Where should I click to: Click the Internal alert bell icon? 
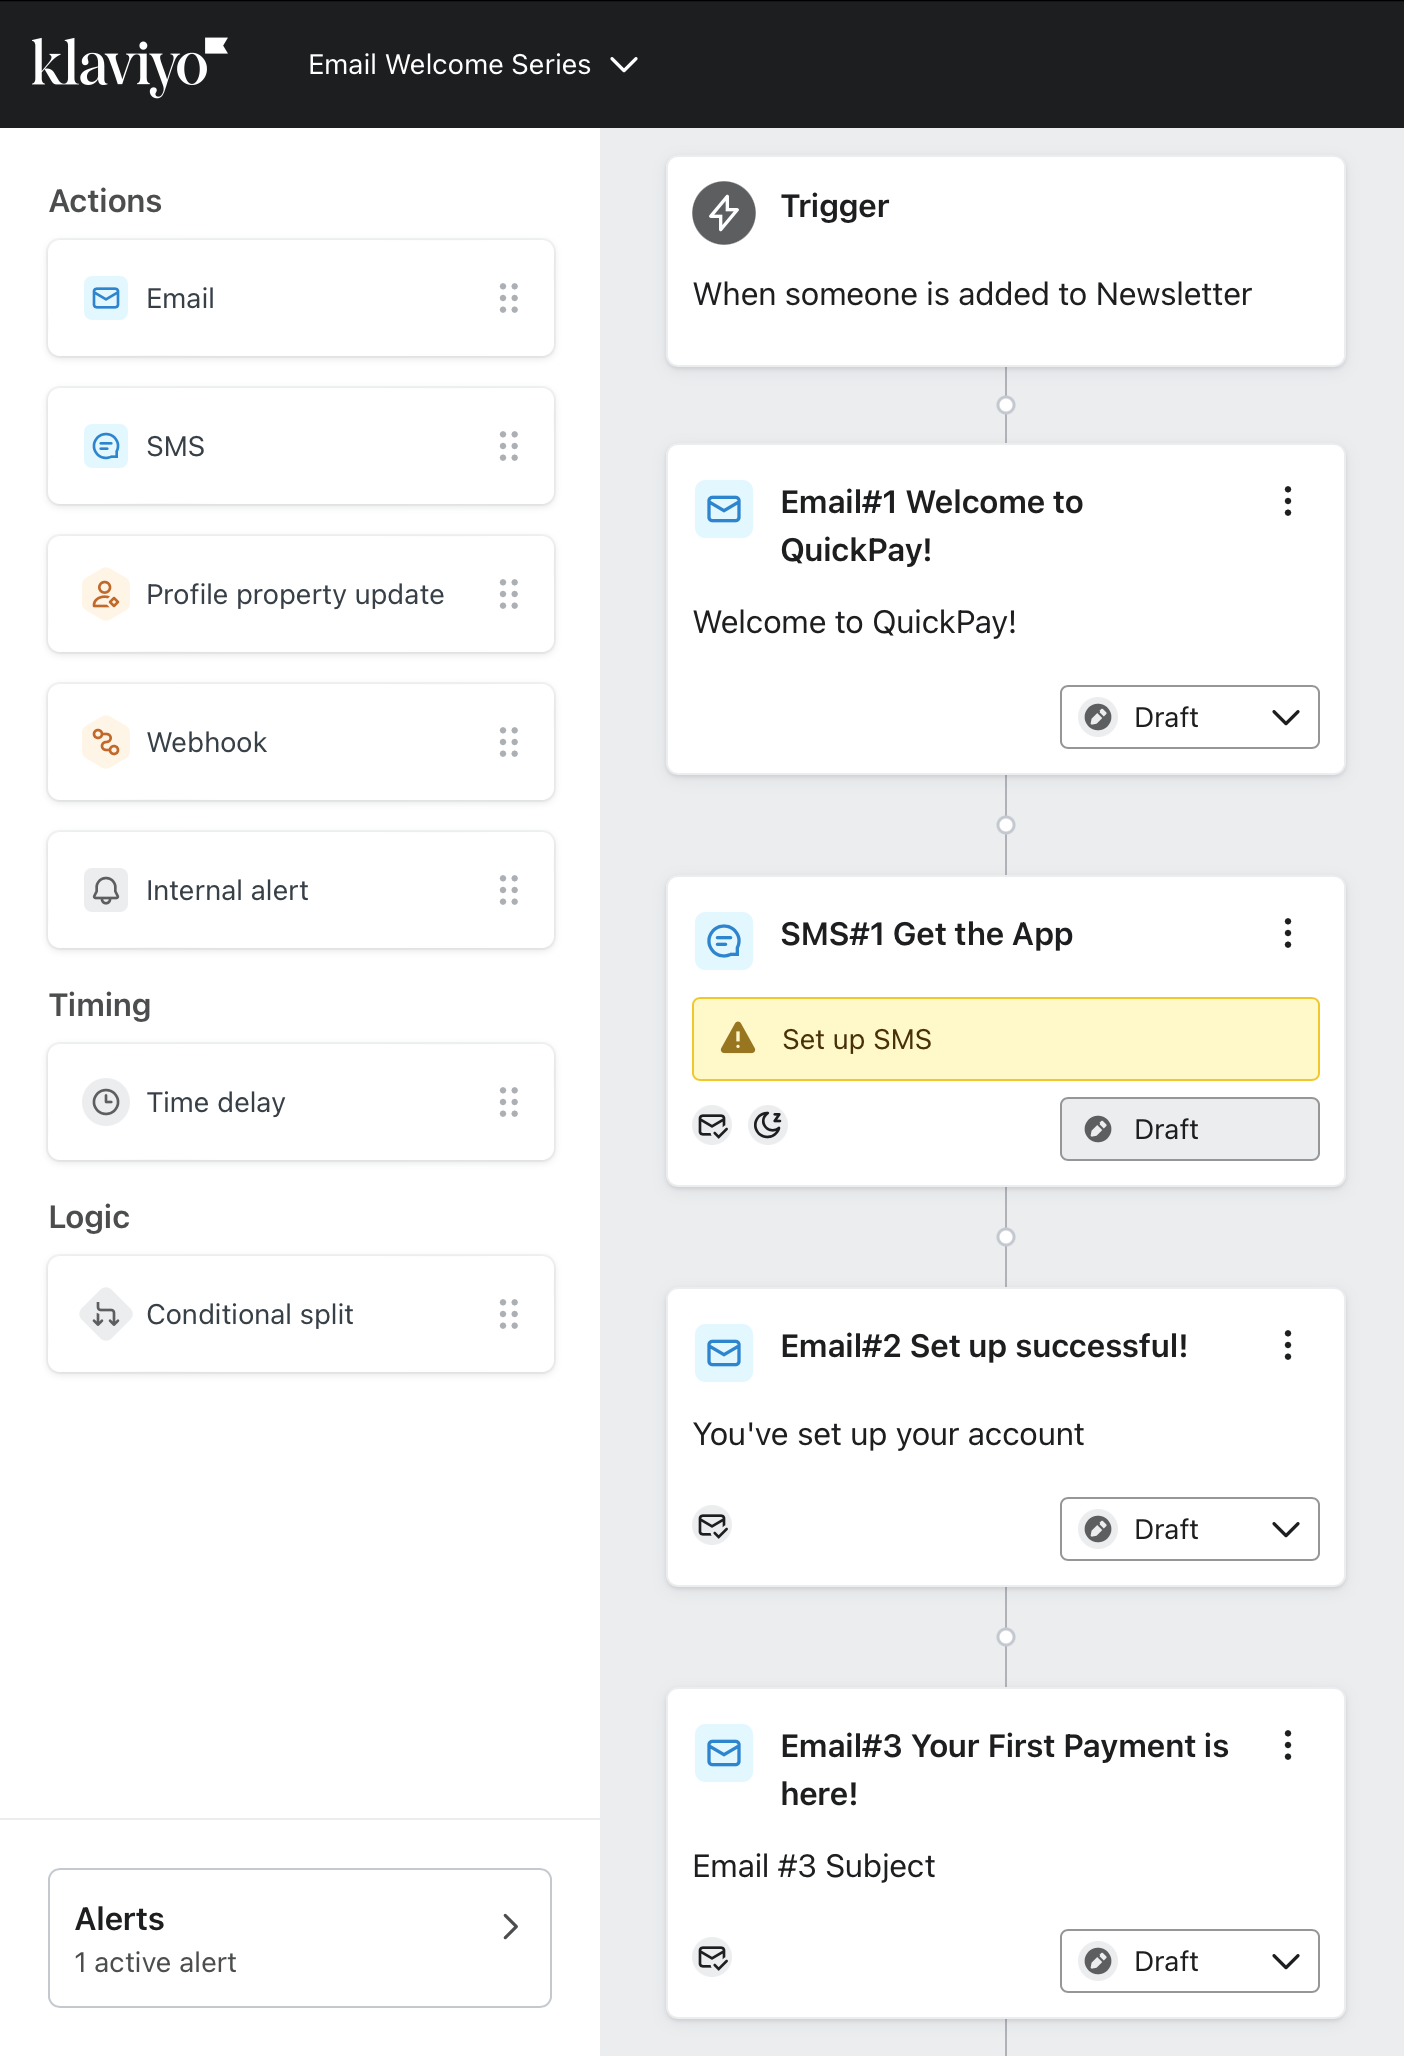[x=106, y=890]
